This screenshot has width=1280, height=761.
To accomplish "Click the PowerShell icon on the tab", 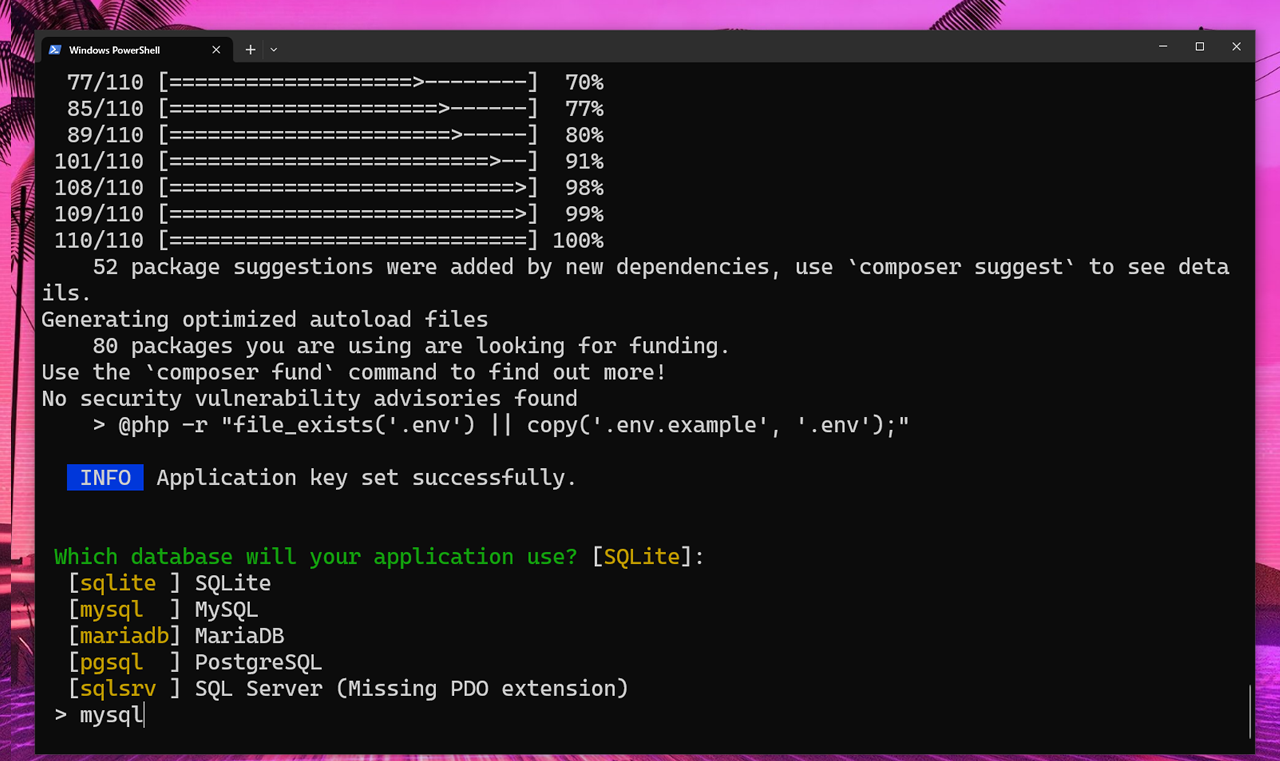I will 55,50.
